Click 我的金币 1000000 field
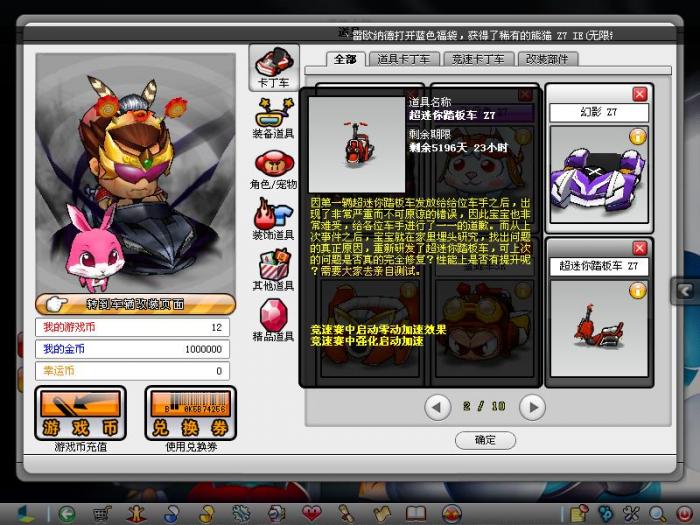The height and width of the screenshot is (525, 700). (133, 349)
